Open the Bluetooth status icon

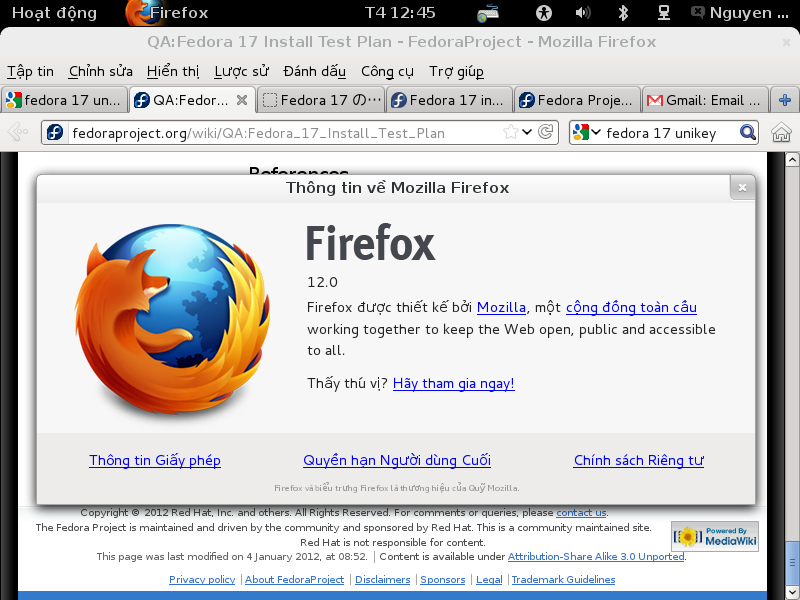point(623,13)
